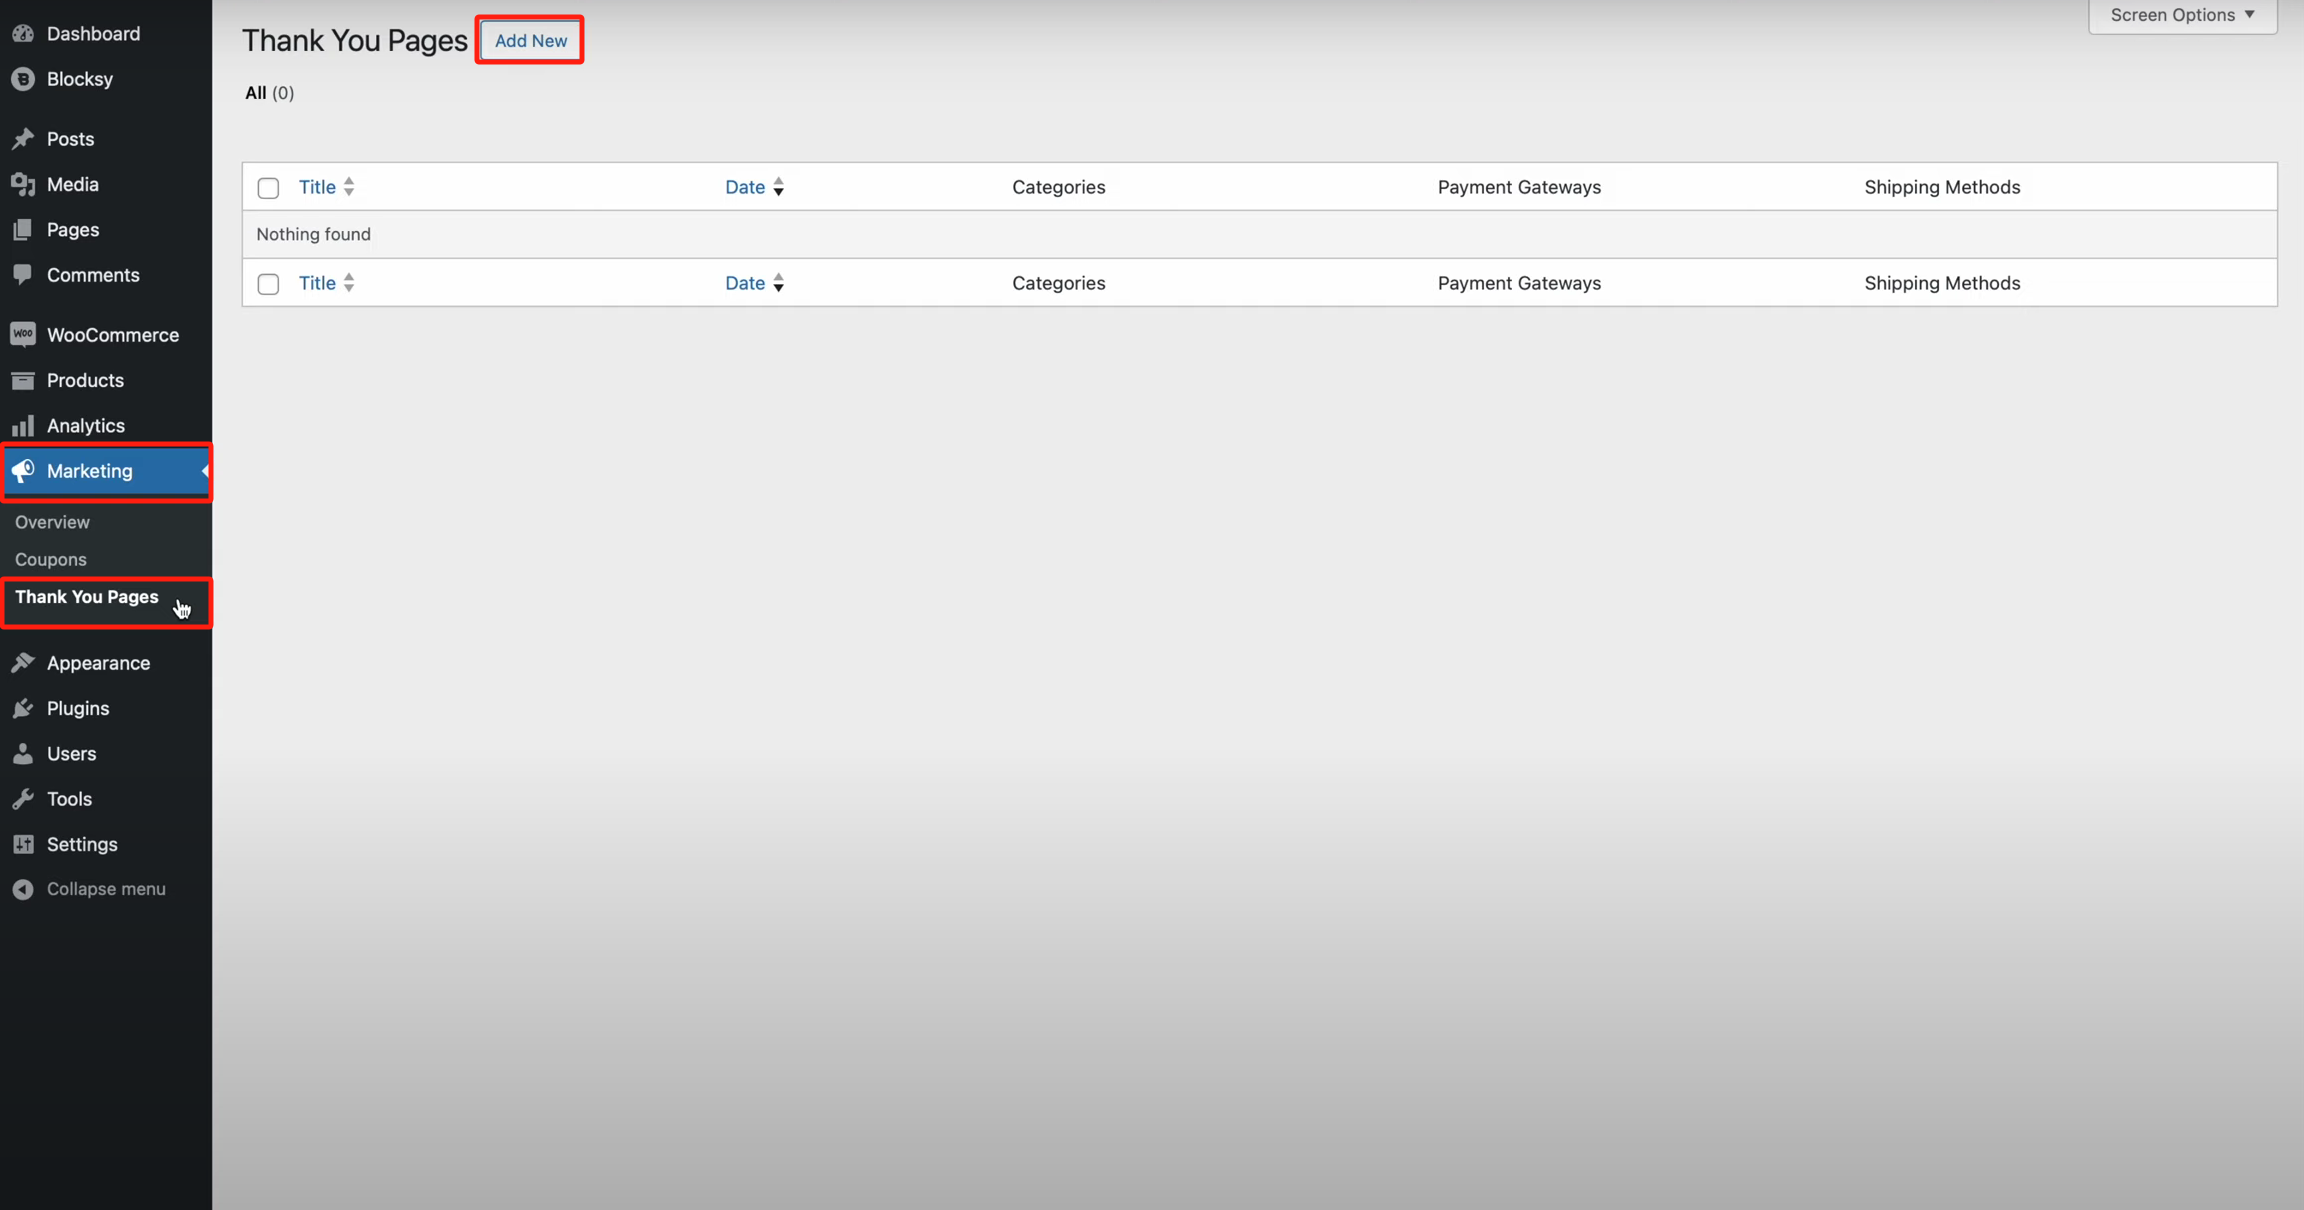Image resolution: width=2304 pixels, height=1210 pixels.
Task: Open the Settings menu item
Action: point(82,844)
